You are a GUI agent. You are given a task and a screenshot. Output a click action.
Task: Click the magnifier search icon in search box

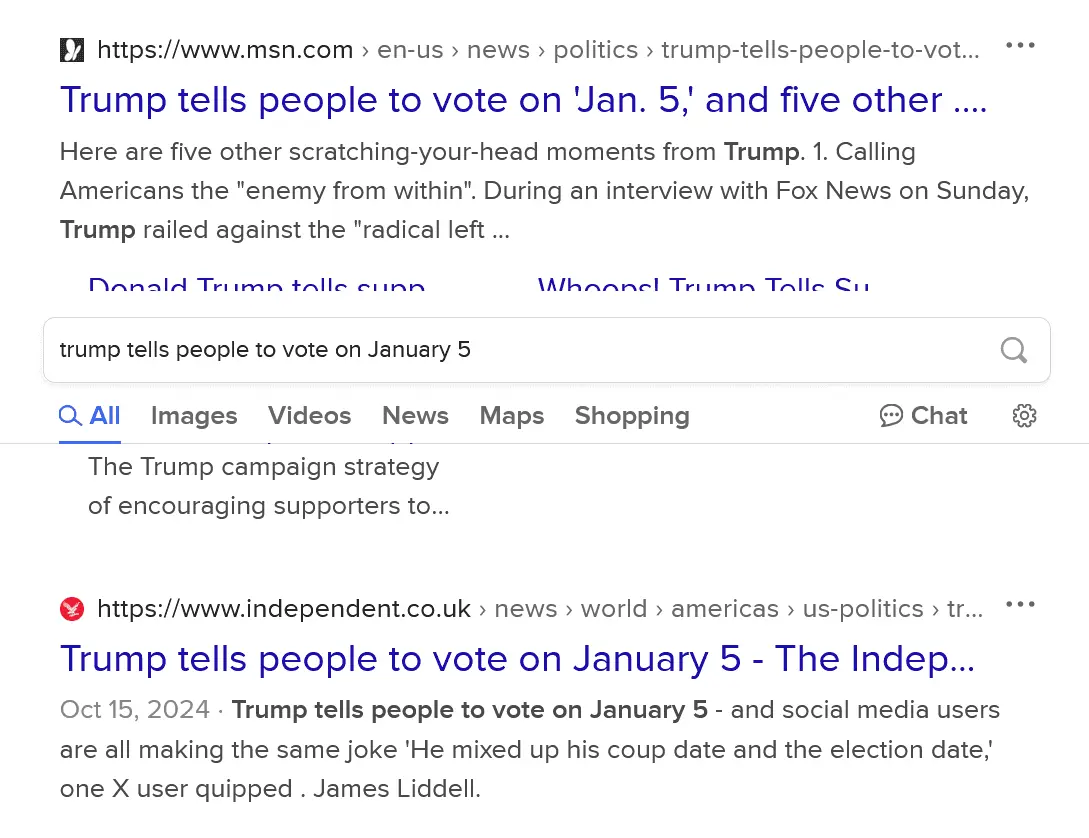pos(1013,350)
